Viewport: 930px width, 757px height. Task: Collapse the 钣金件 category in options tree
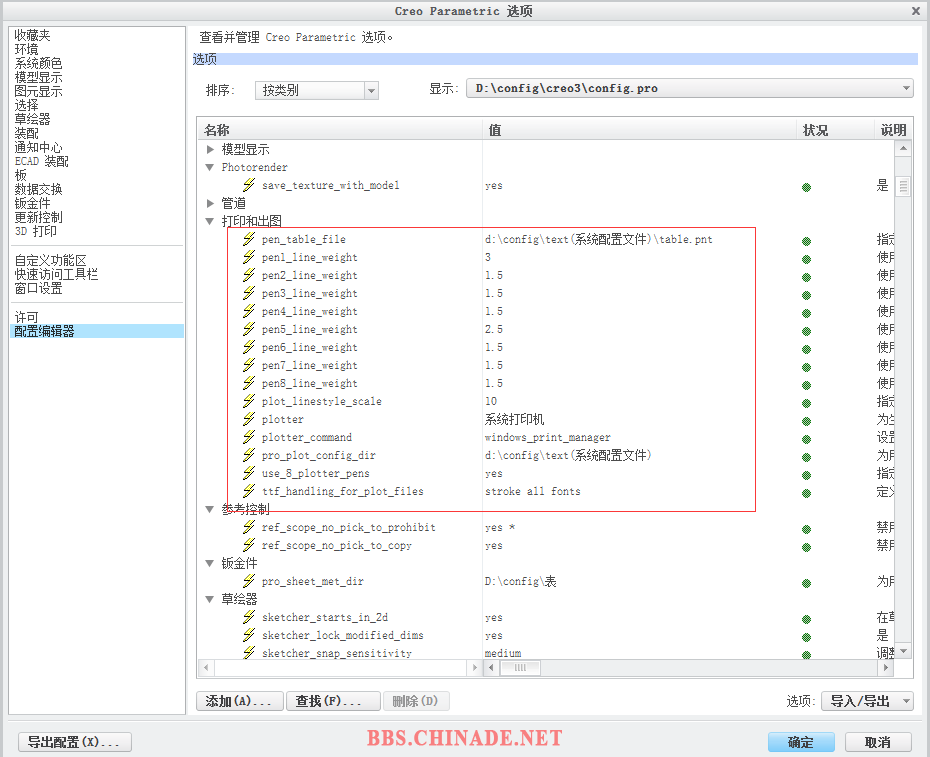[x=210, y=563]
